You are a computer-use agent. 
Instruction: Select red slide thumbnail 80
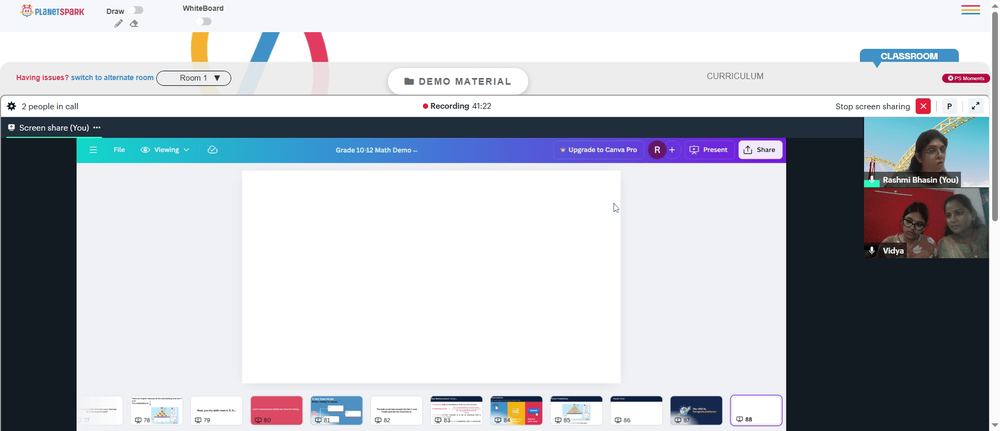[276, 411]
